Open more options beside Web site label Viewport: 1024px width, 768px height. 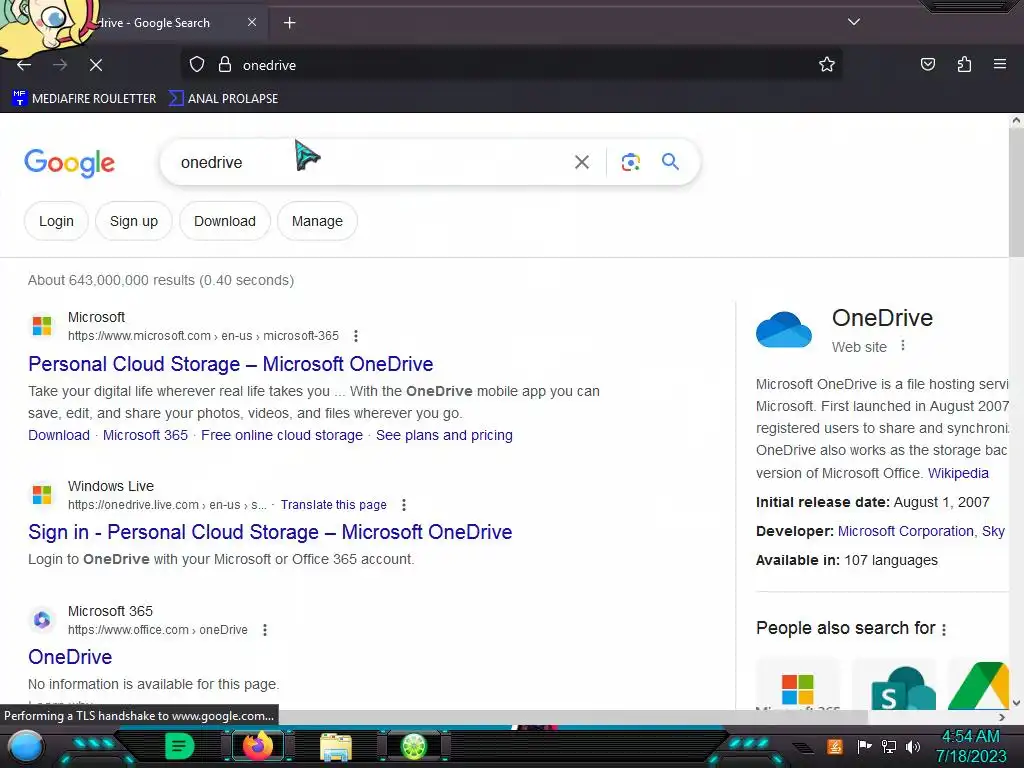(x=903, y=345)
